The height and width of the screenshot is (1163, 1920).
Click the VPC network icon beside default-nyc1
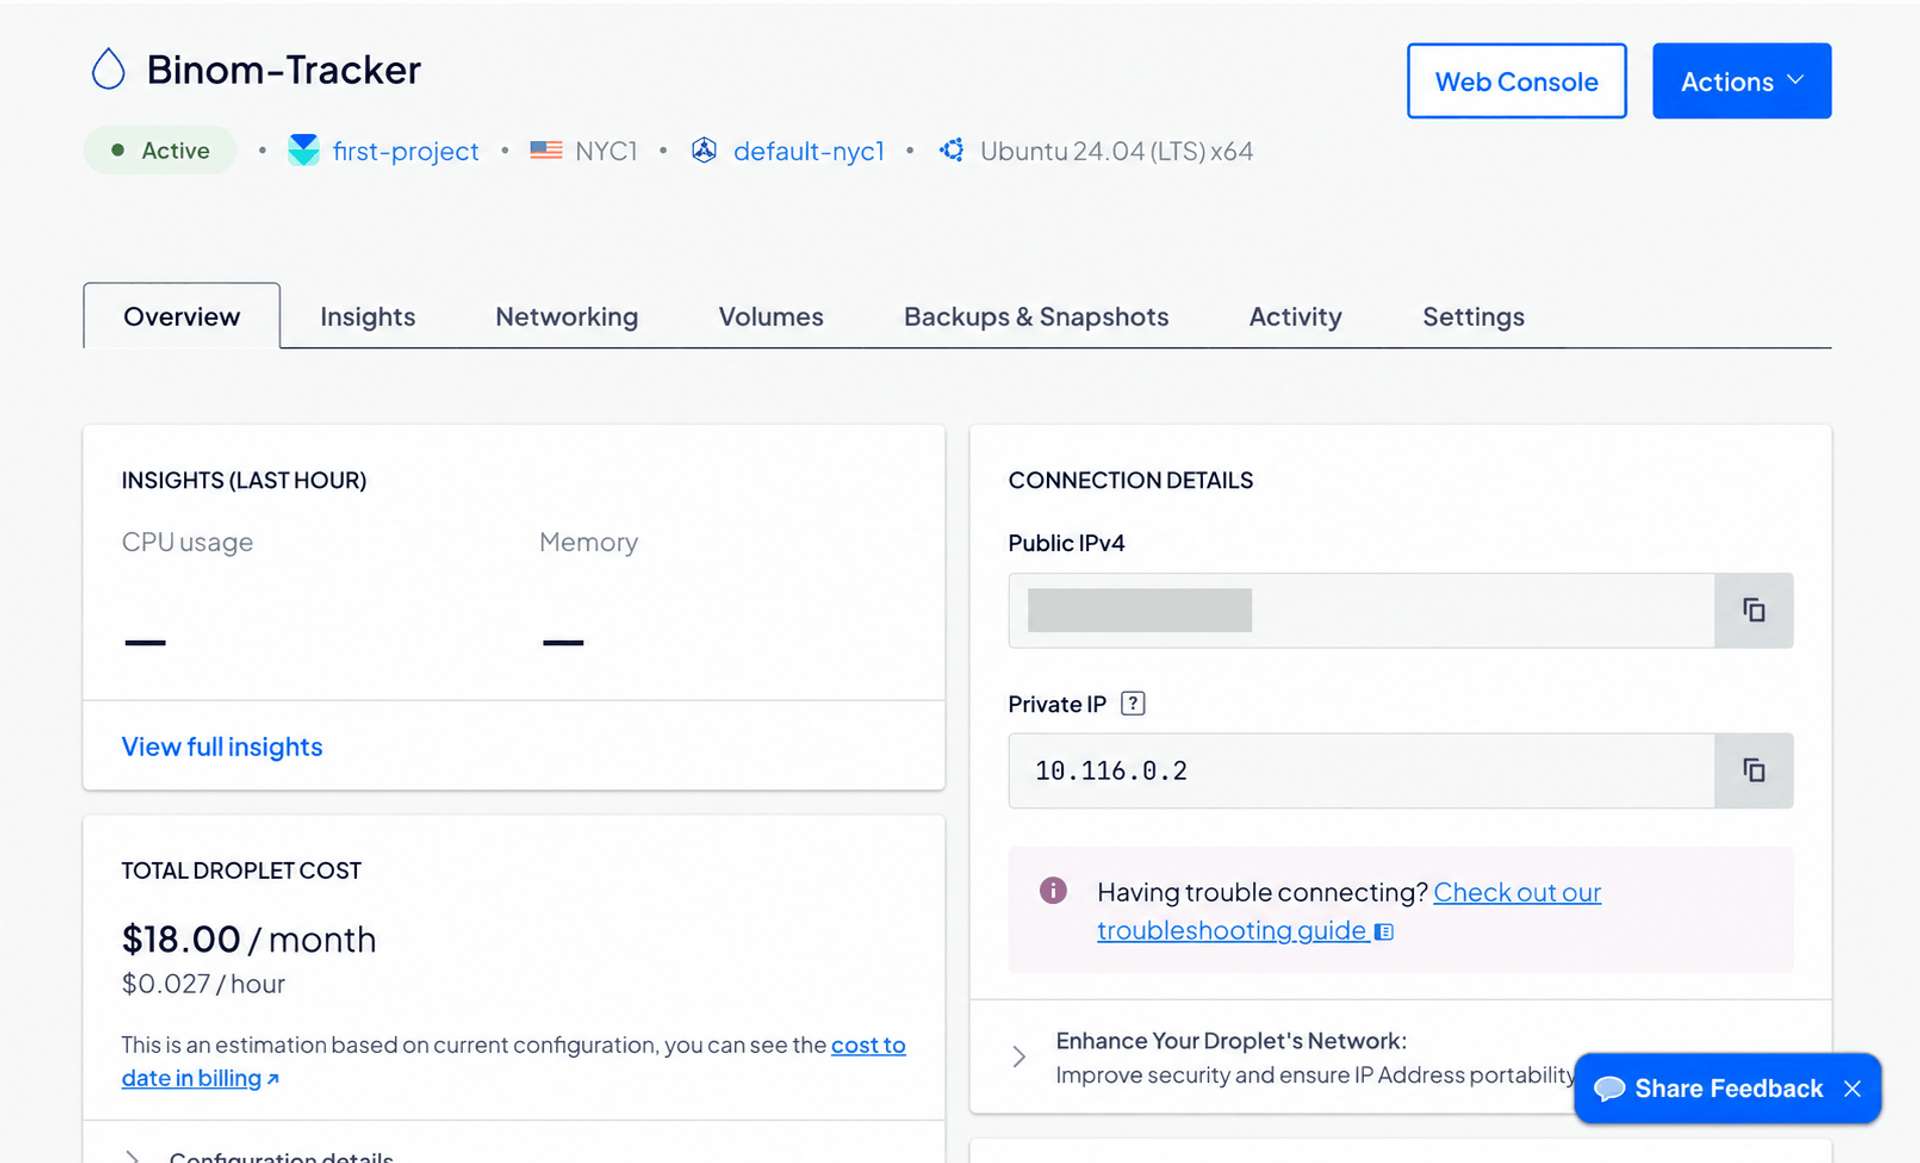coord(704,150)
